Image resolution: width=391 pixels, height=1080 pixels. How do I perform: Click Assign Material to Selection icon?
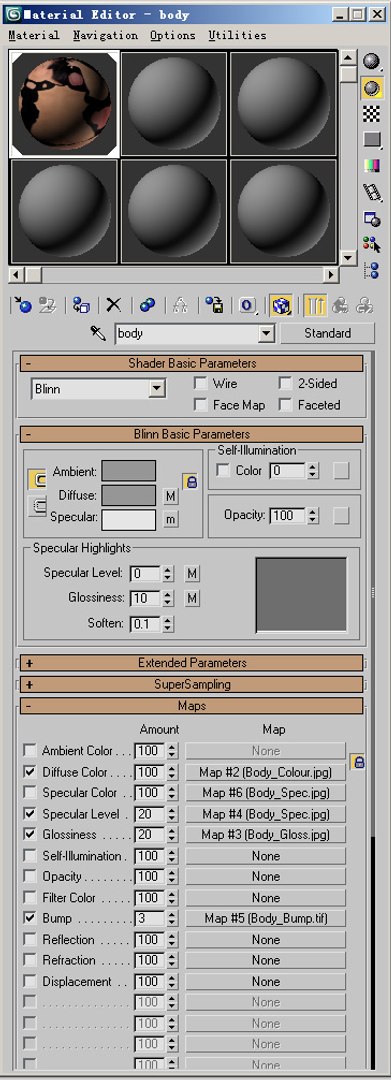point(81,306)
